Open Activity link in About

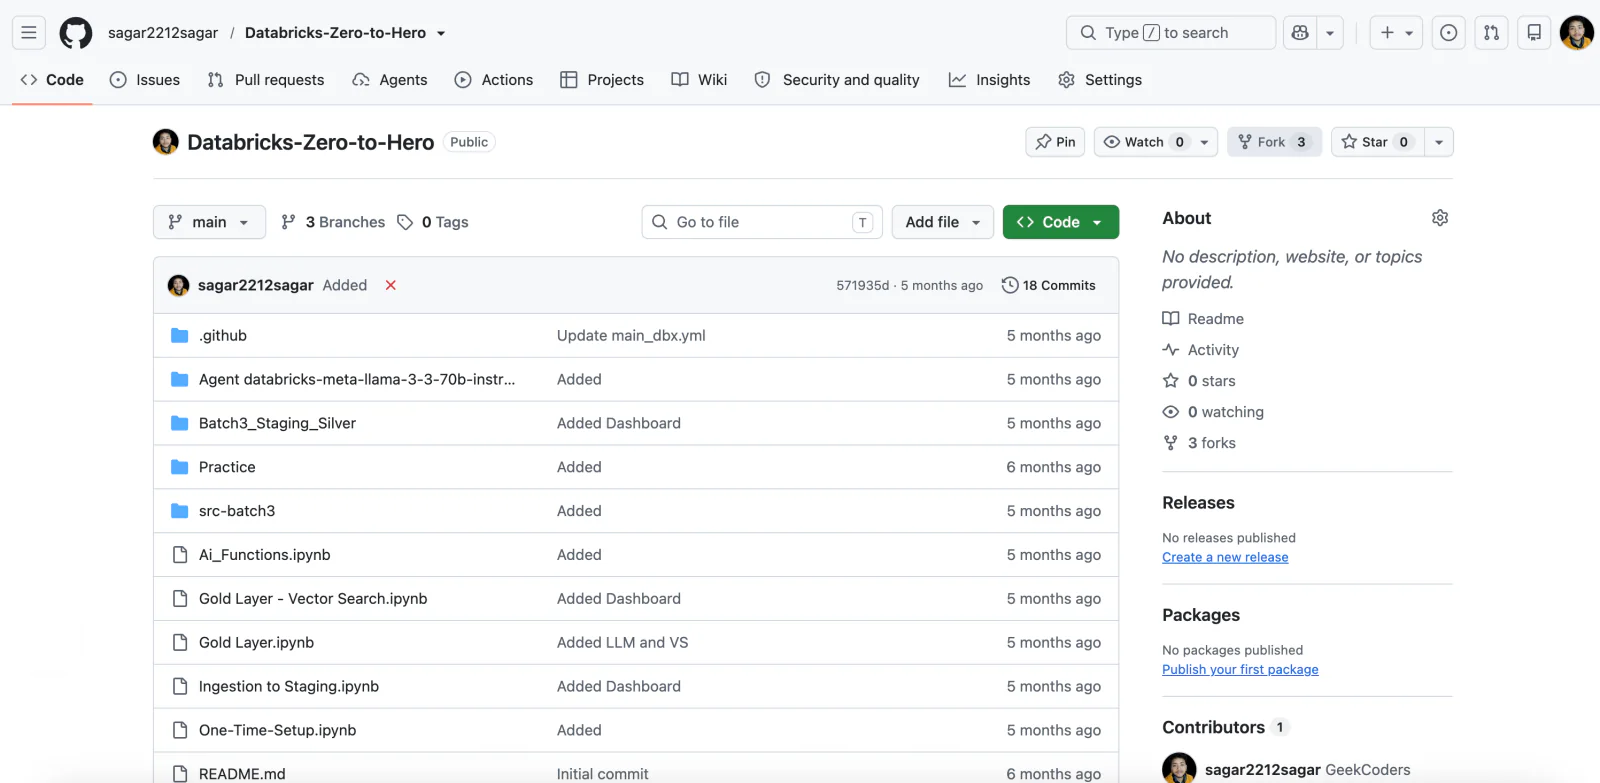[1200, 350]
